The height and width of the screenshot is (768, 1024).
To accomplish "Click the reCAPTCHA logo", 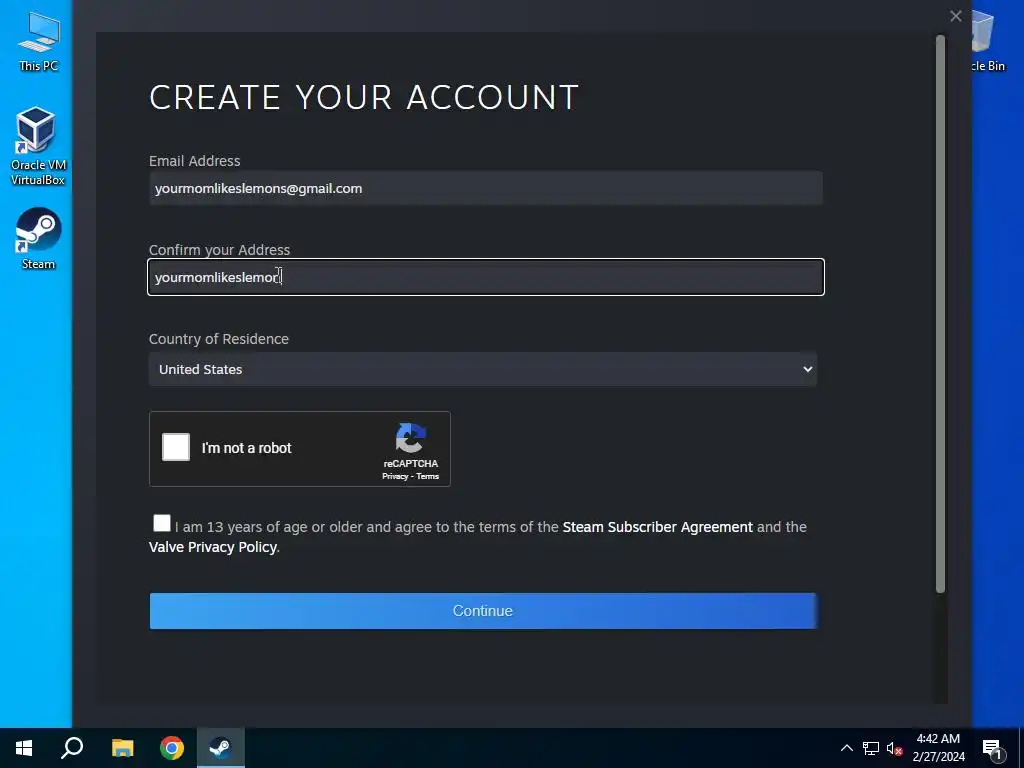I will click(410, 438).
